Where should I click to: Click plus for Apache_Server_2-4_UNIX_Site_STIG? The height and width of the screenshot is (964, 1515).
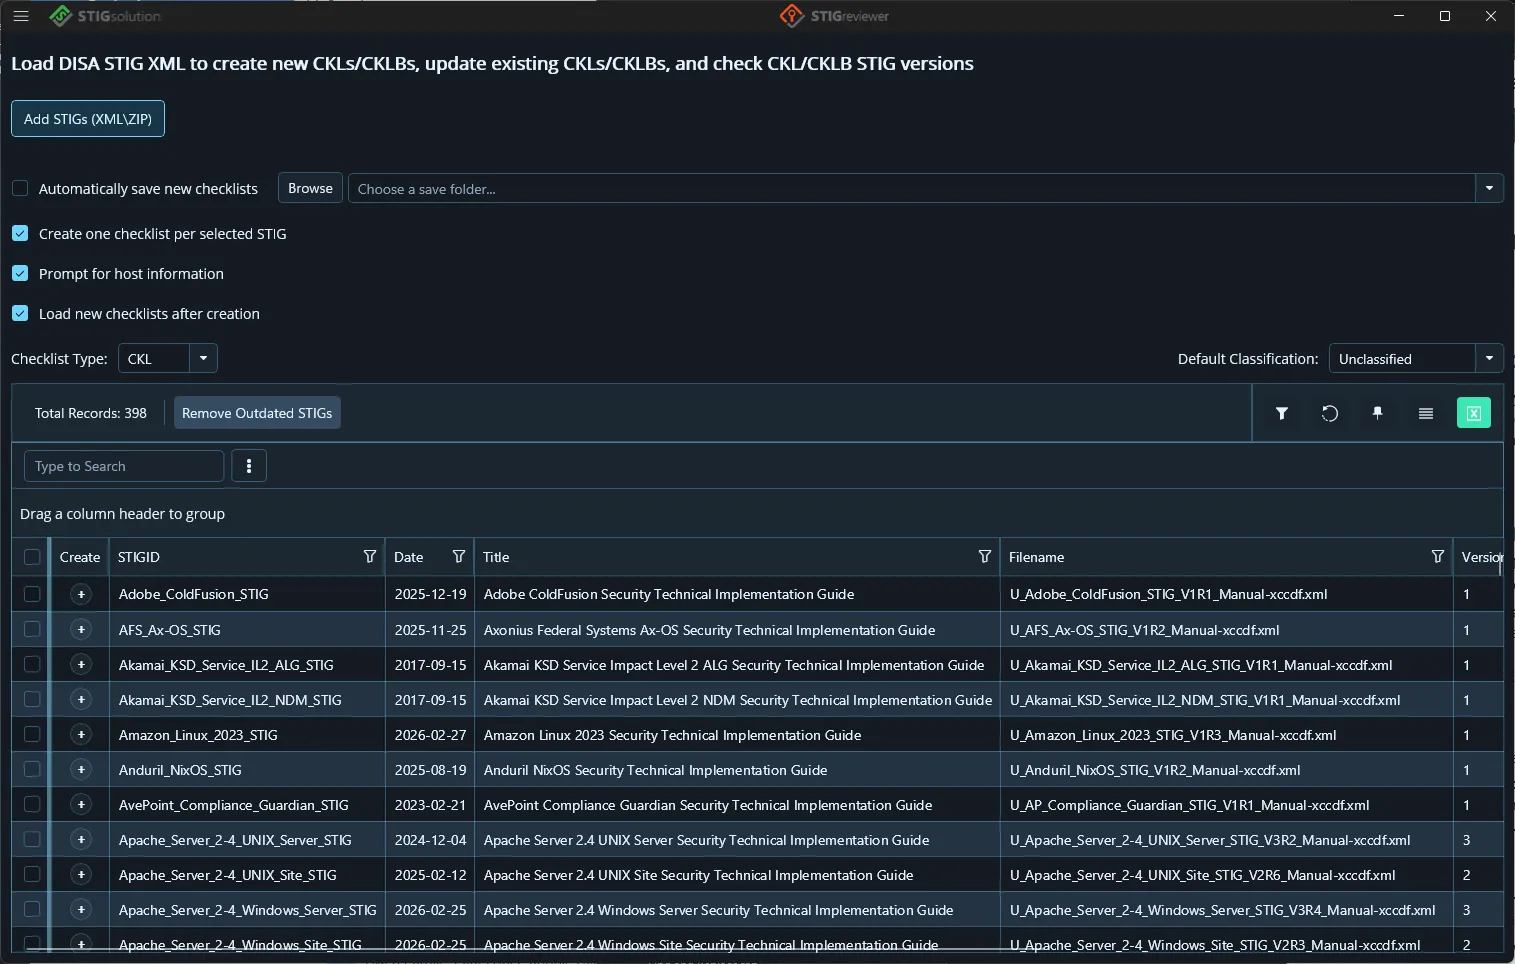point(81,875)
